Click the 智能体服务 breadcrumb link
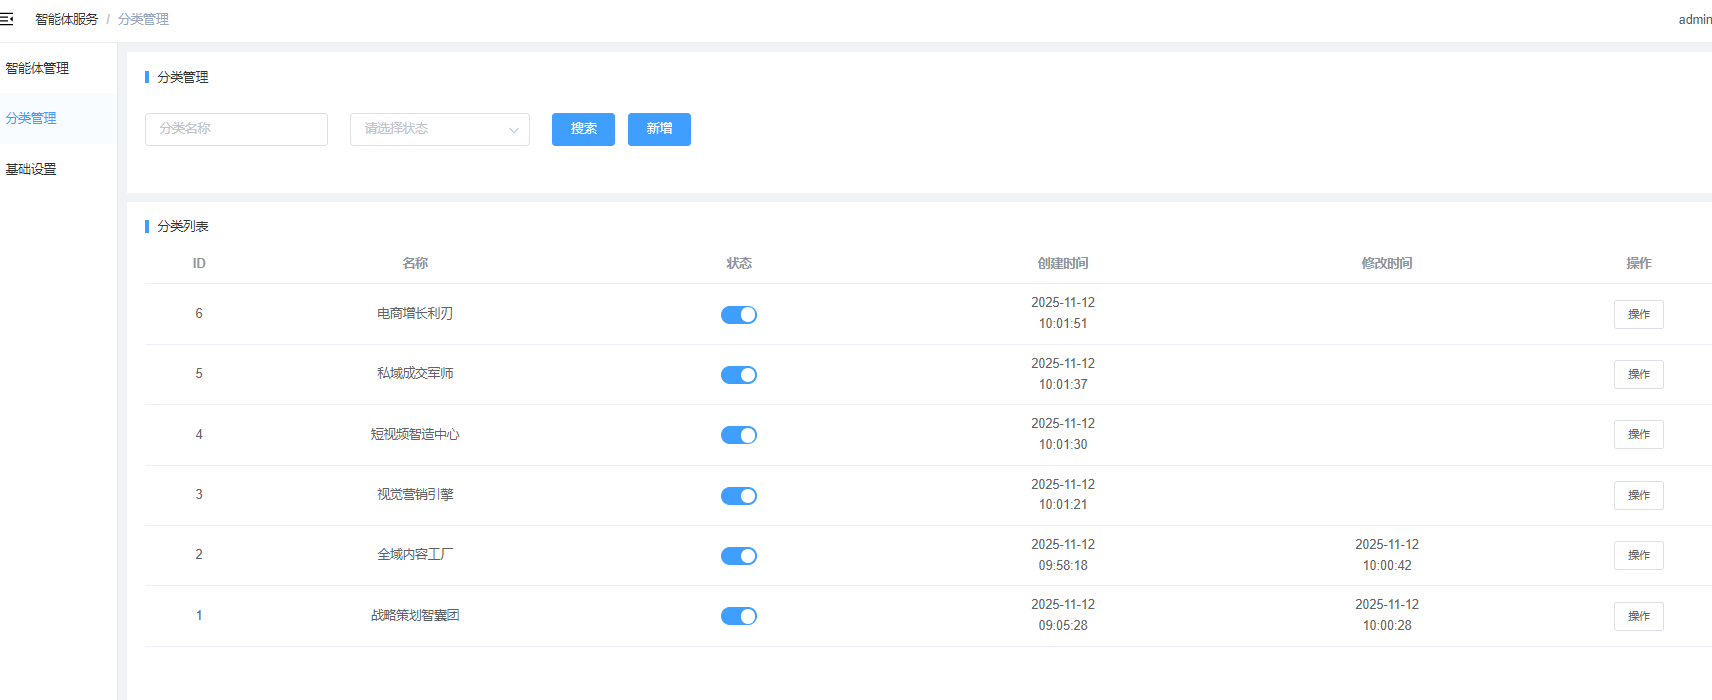This screenshot has width=1712, height=700. click(66, 19)
